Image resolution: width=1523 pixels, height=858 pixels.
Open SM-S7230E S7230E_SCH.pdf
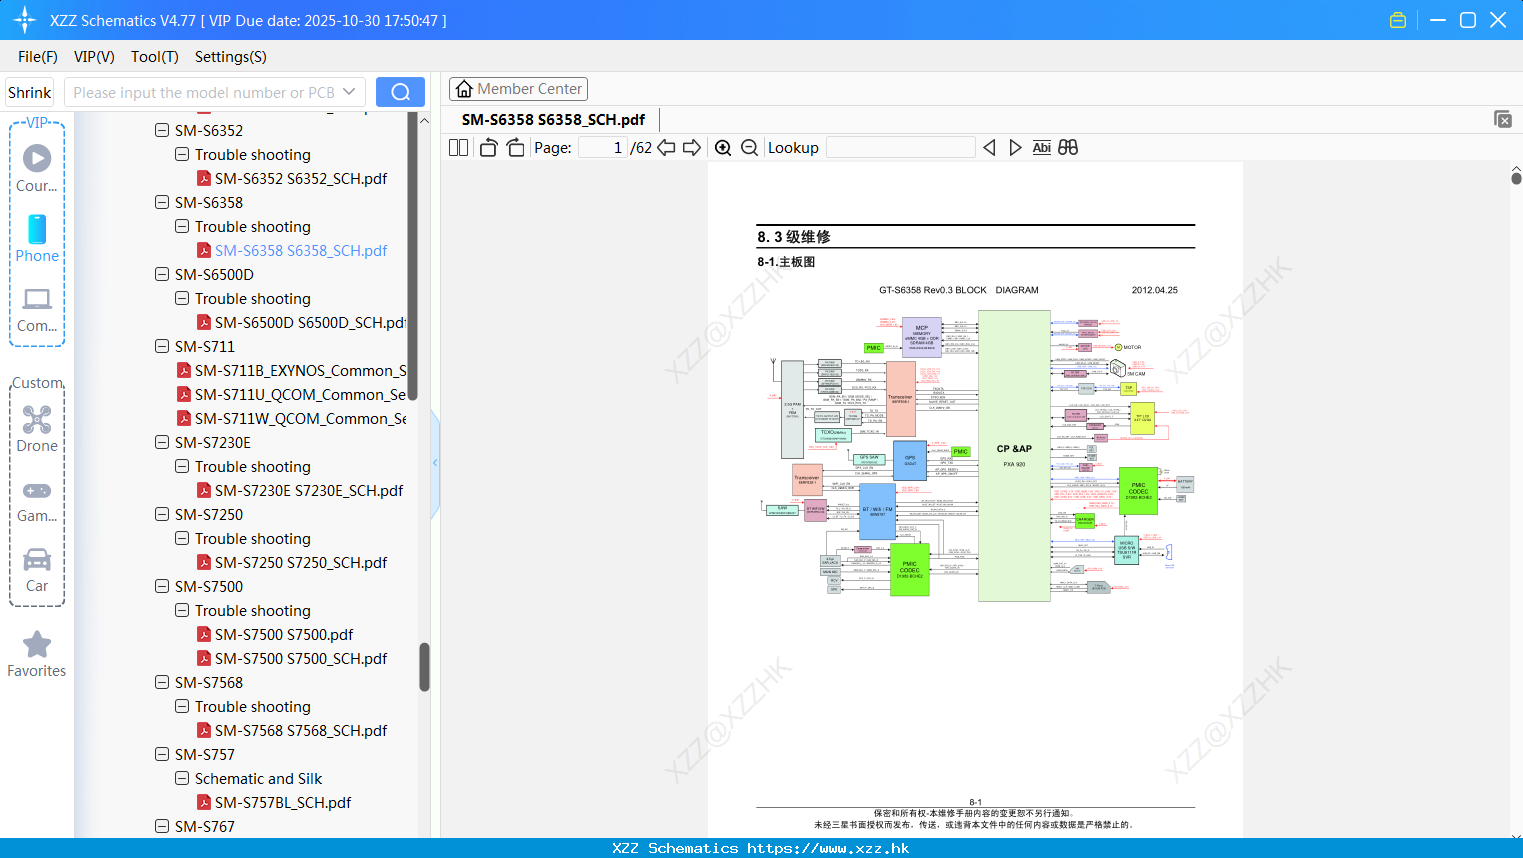[x=309, y=491]
